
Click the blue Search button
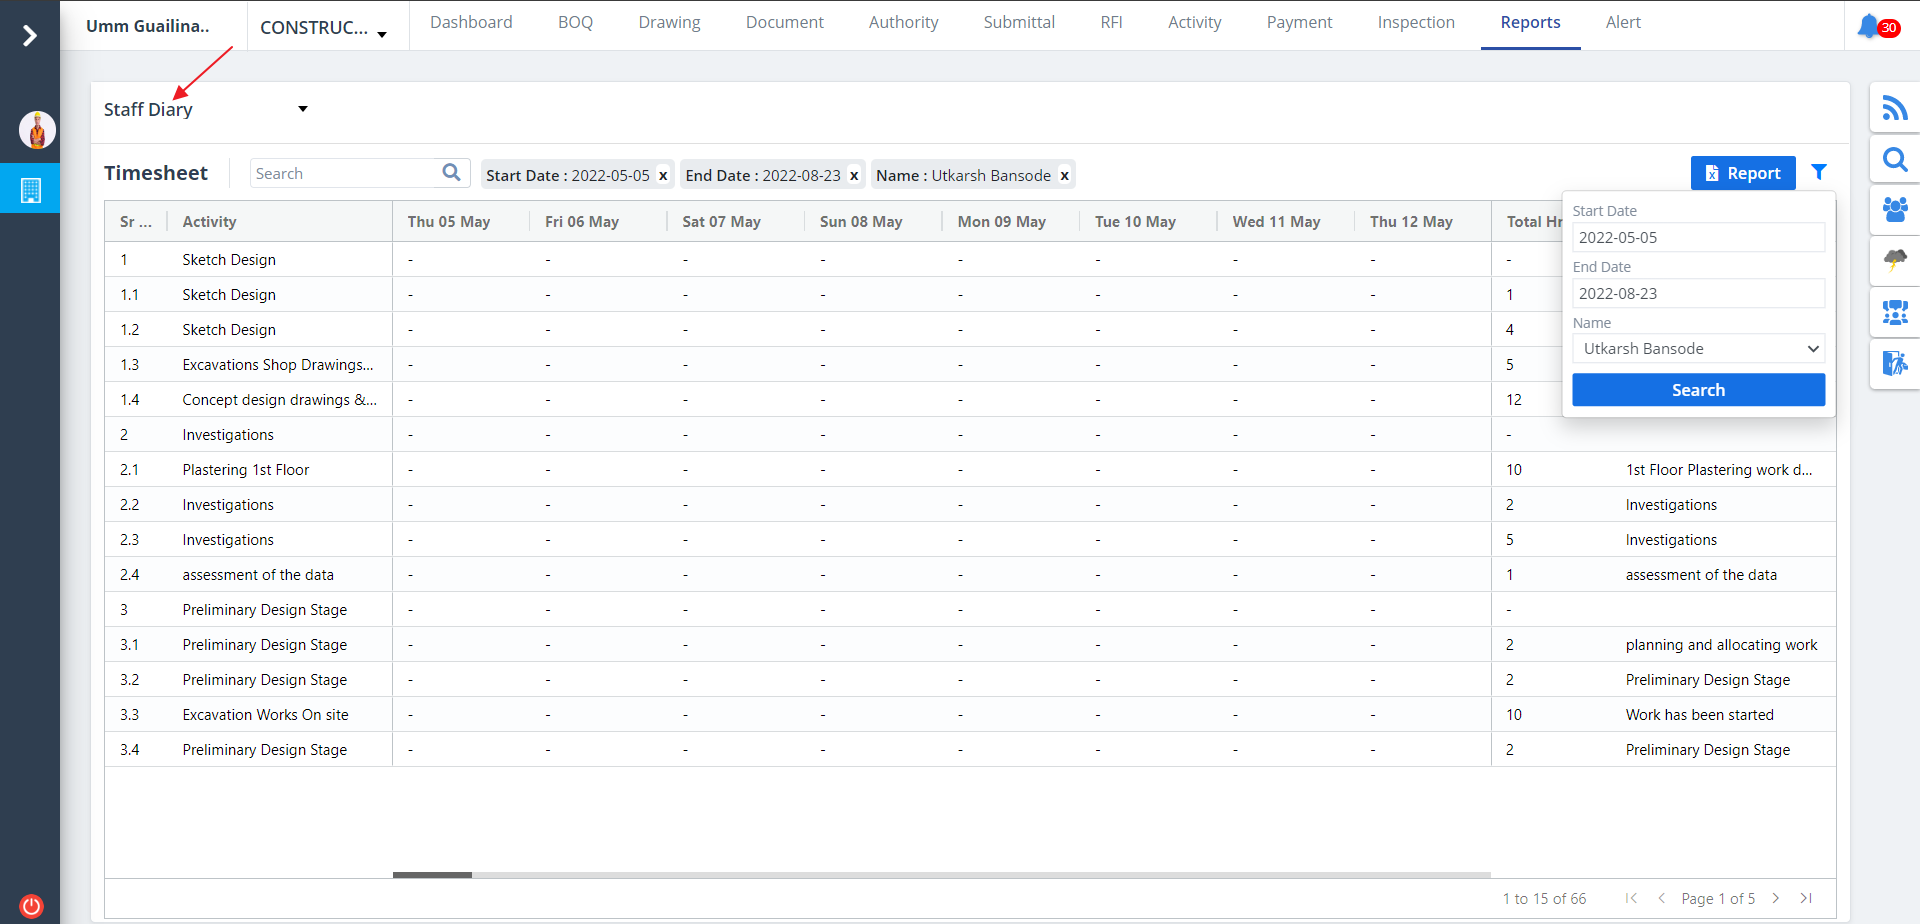pos(1698,390)
